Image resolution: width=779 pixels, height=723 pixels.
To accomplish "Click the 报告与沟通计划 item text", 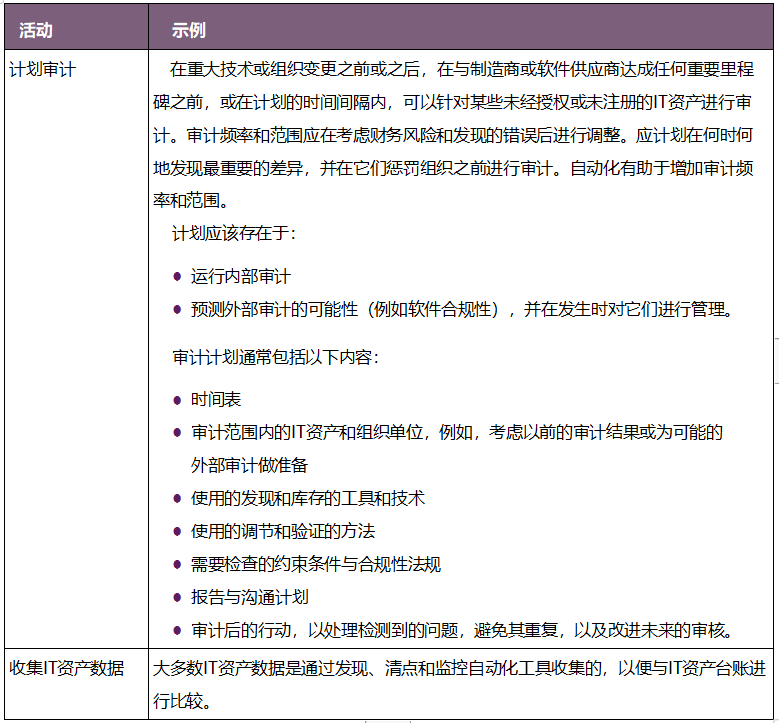I will 249,598.
